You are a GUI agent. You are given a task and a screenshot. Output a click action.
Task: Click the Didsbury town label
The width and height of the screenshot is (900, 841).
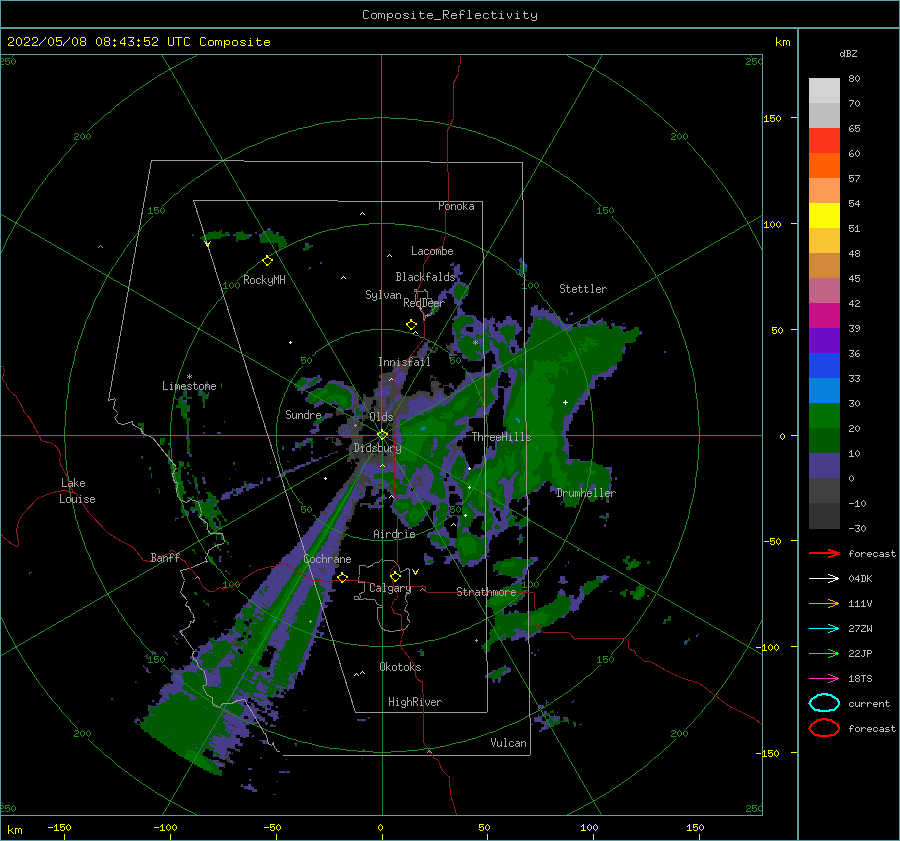pyautogui.click(x=377, y=448)
